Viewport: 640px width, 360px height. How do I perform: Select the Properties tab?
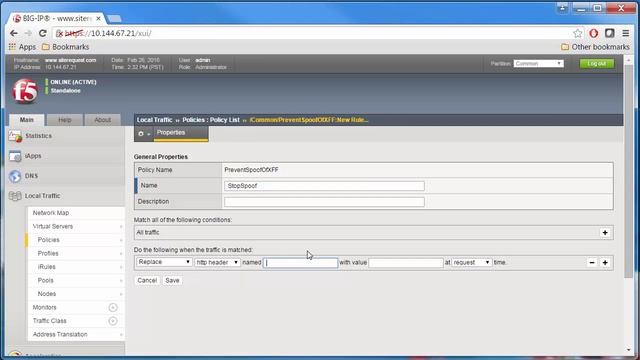point(181,133)
